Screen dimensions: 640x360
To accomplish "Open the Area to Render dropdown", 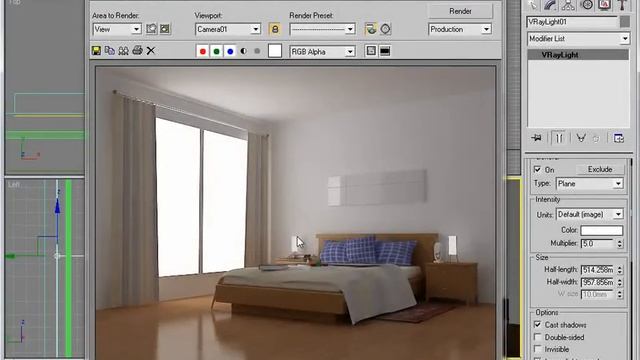I will pos(117,29).
